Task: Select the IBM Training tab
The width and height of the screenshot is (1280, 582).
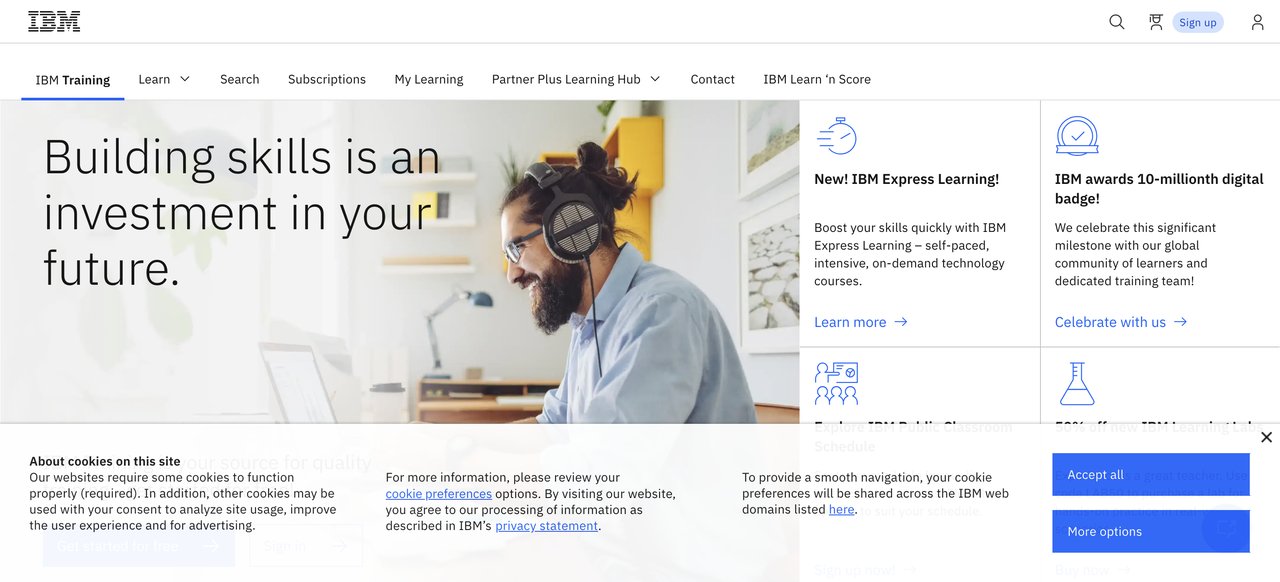Action: click(x=73, y=80)
